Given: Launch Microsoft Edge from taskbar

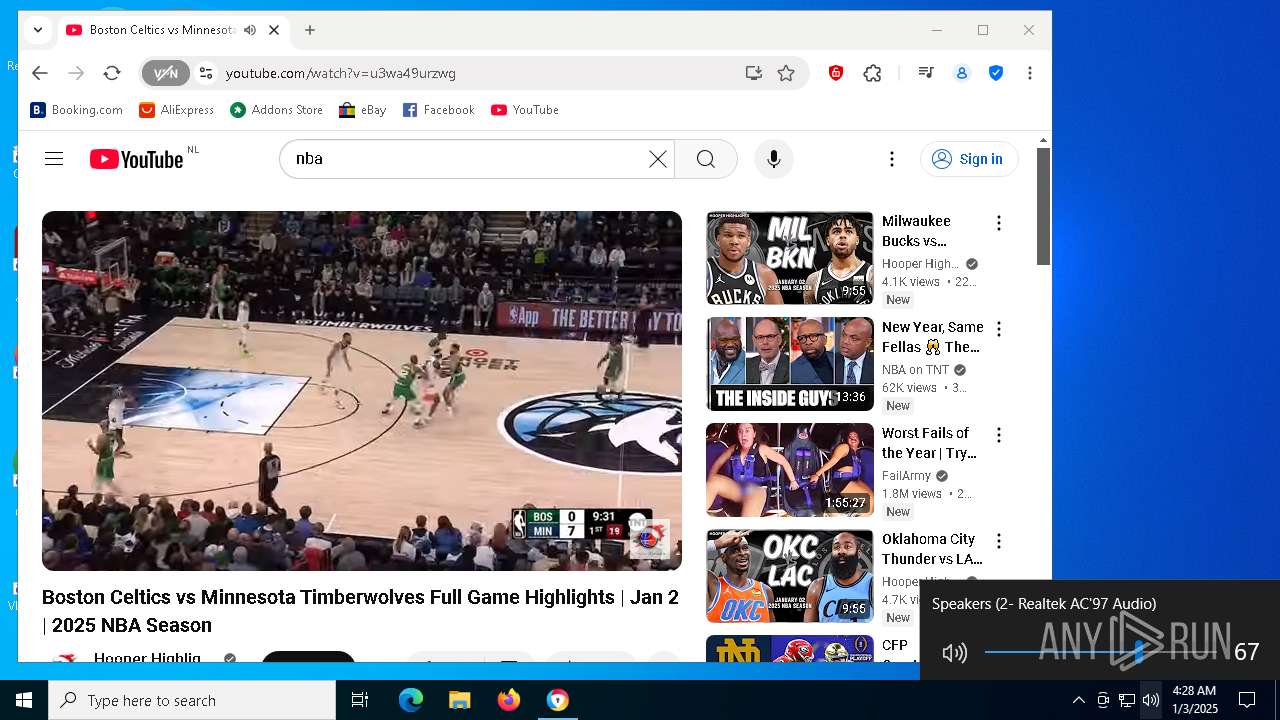Looking at the screenshot, I should (x=411, y=700).
